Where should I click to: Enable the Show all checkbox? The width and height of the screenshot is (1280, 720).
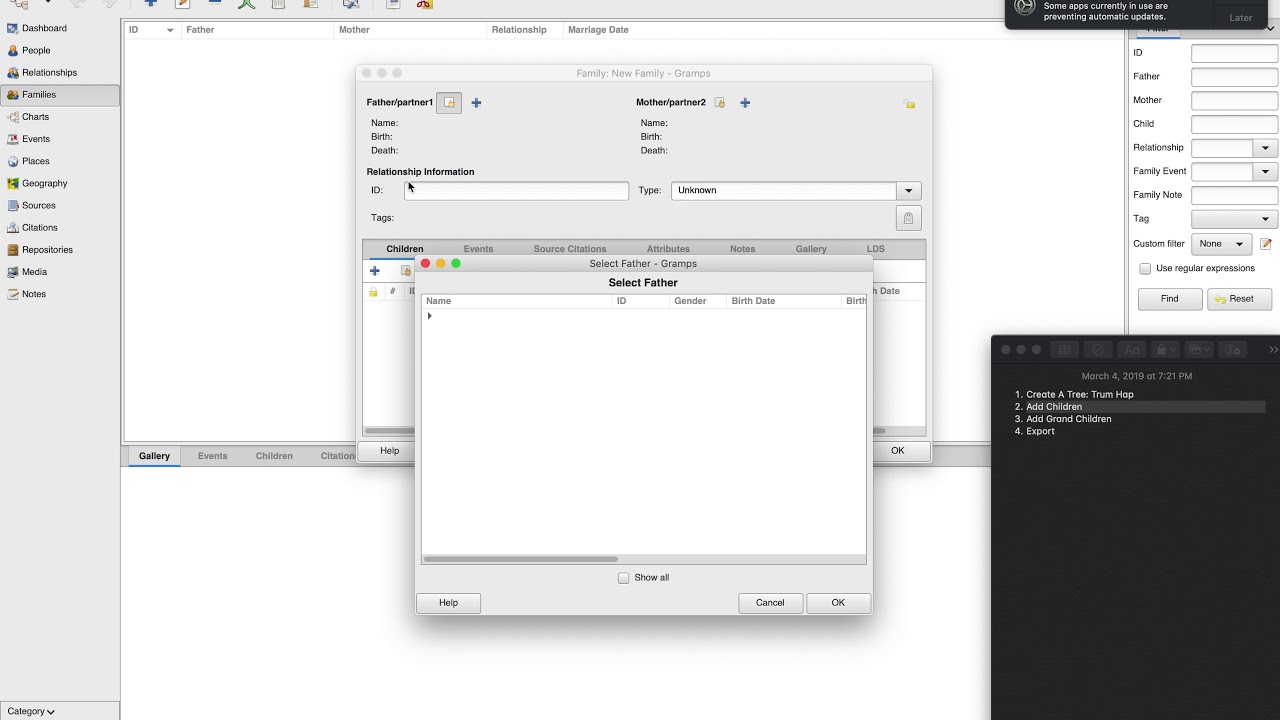click(624, 578)
